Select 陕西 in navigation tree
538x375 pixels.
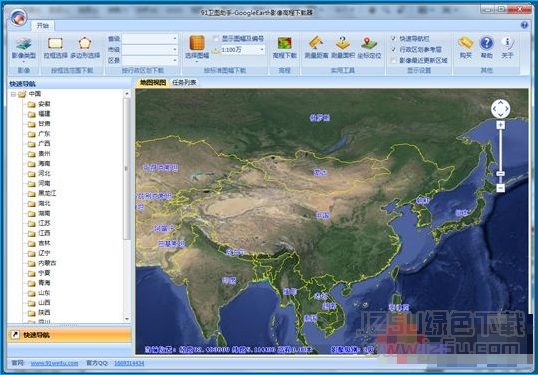tap(44, 312)
